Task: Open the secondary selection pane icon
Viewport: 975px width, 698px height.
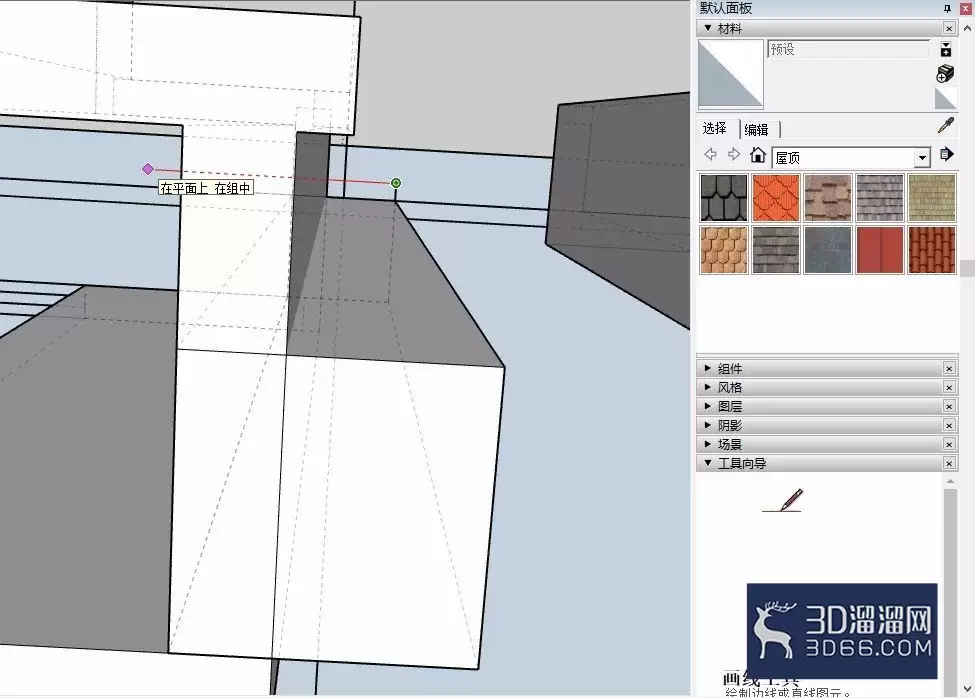Action: [946, 49]
